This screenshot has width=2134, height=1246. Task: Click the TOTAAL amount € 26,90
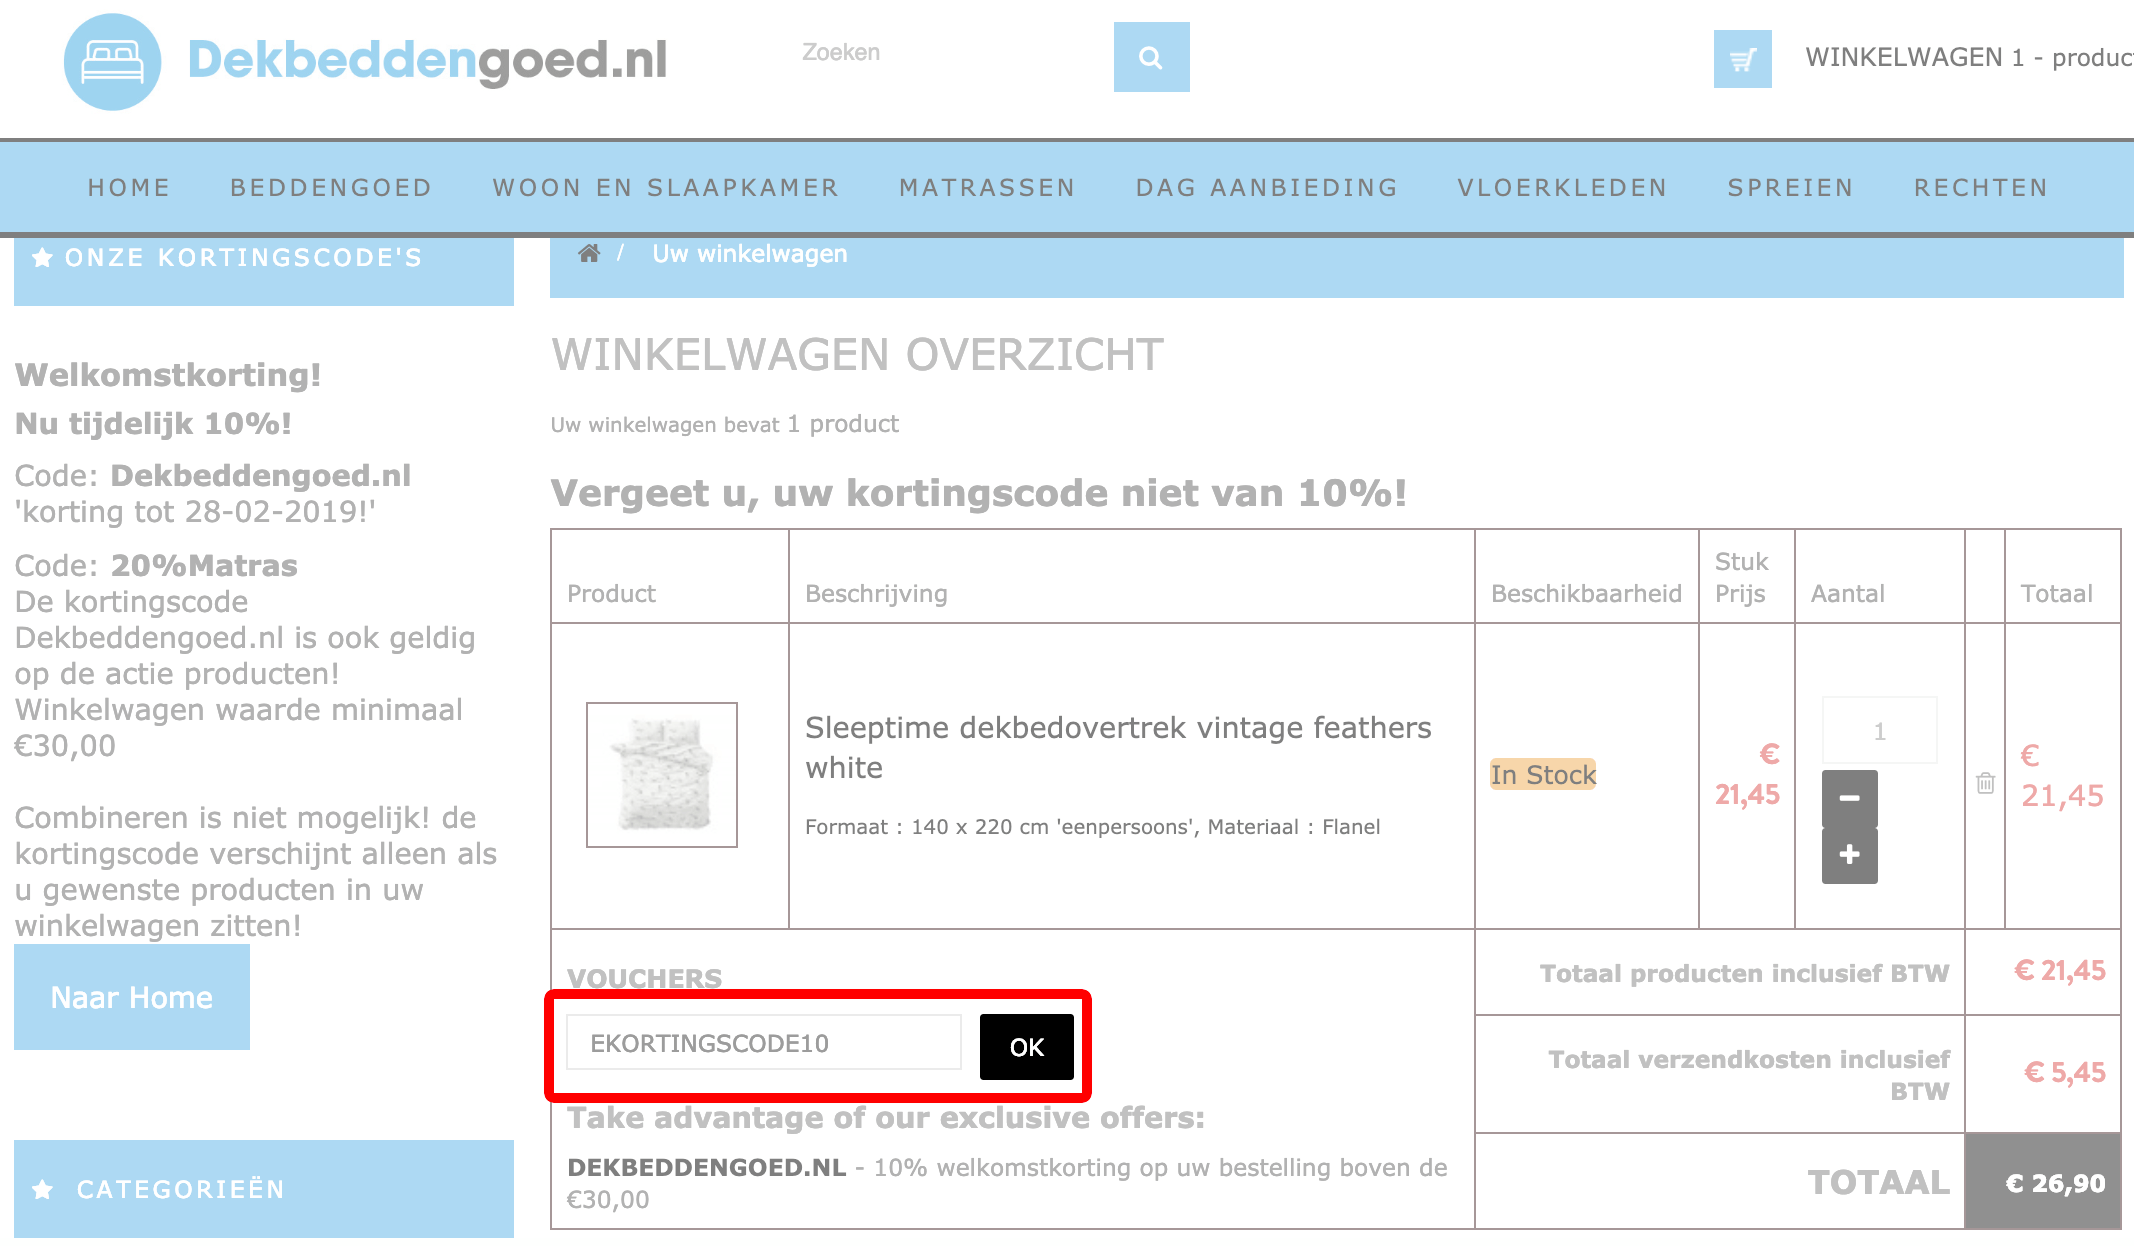(x=2055, y=1183)
